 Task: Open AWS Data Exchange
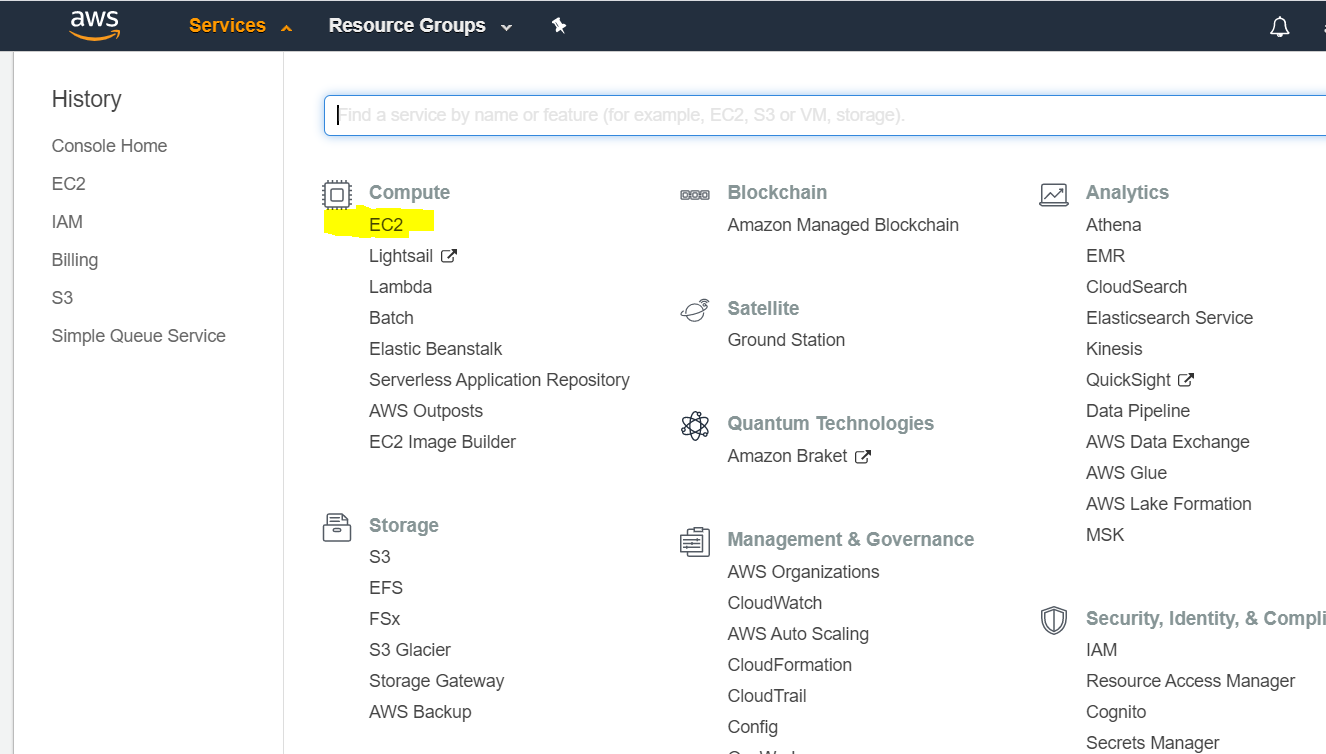pyautogui.click(x=1167, y=442)
